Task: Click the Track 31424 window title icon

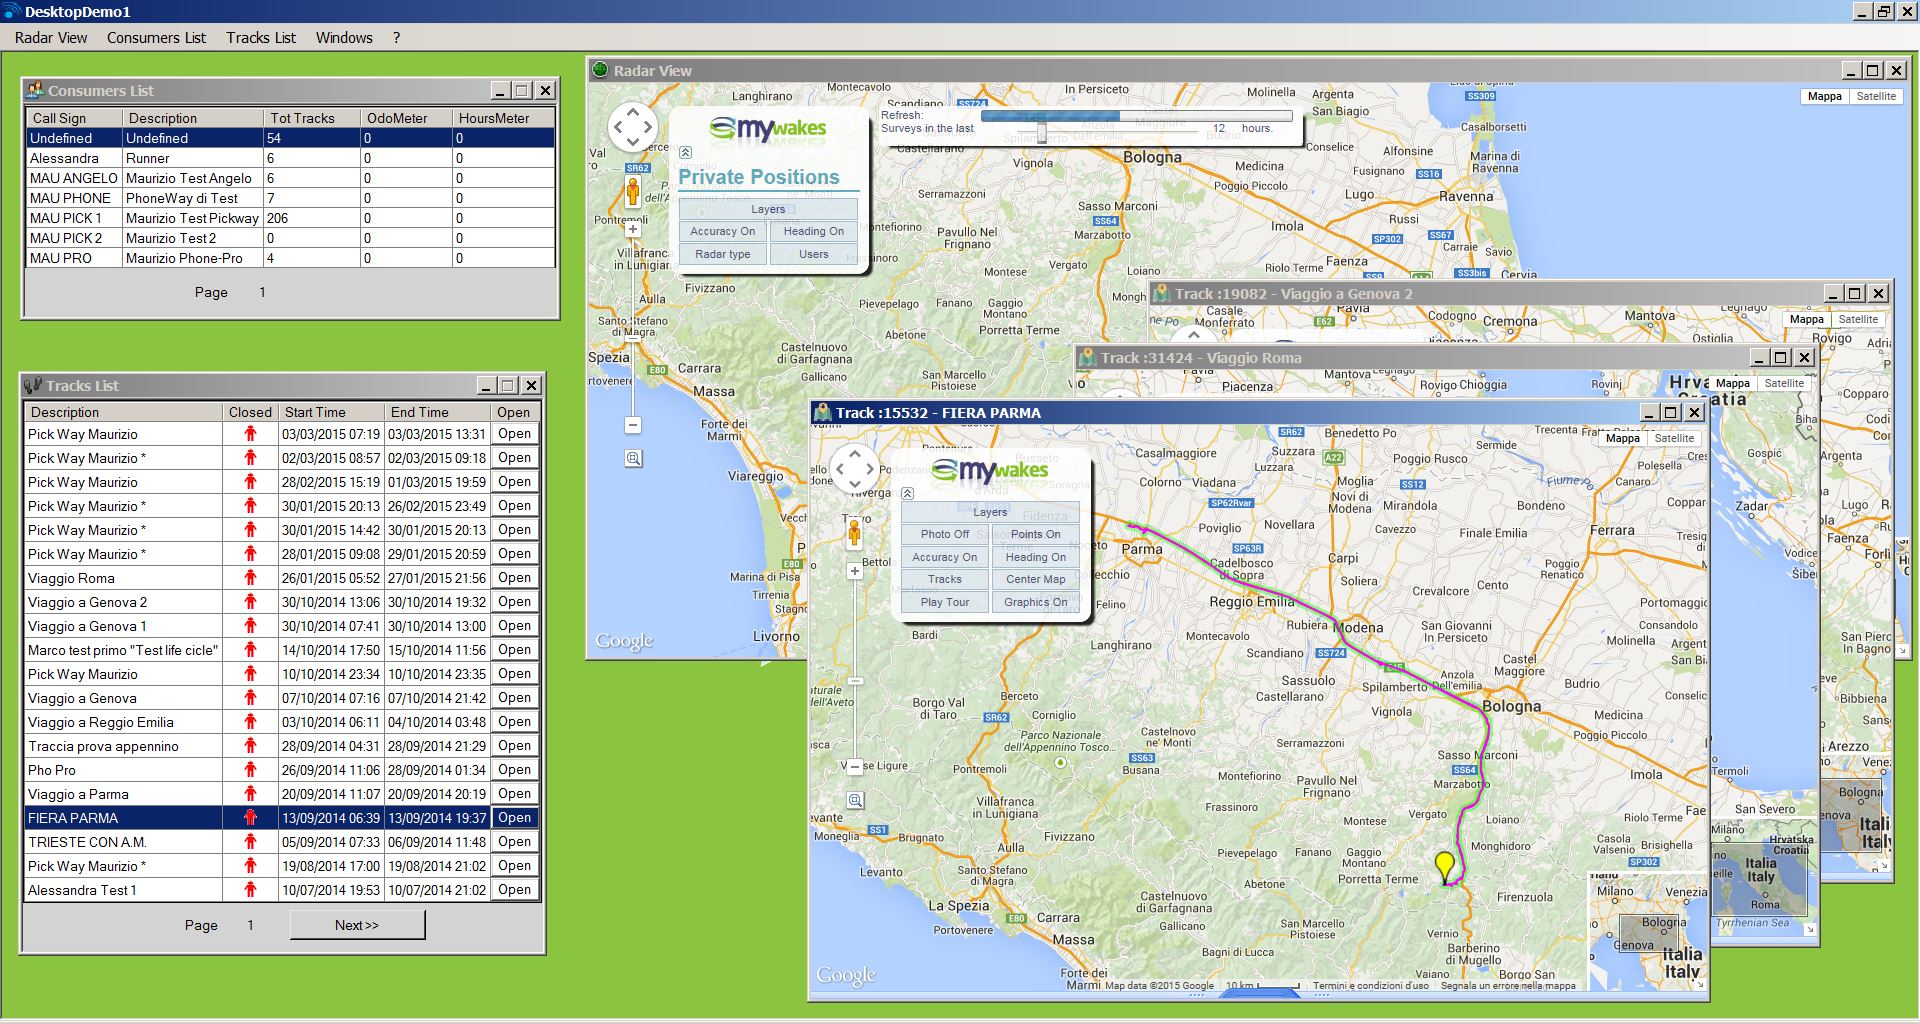Action: pyautogui.click(x=1087, y=357)
